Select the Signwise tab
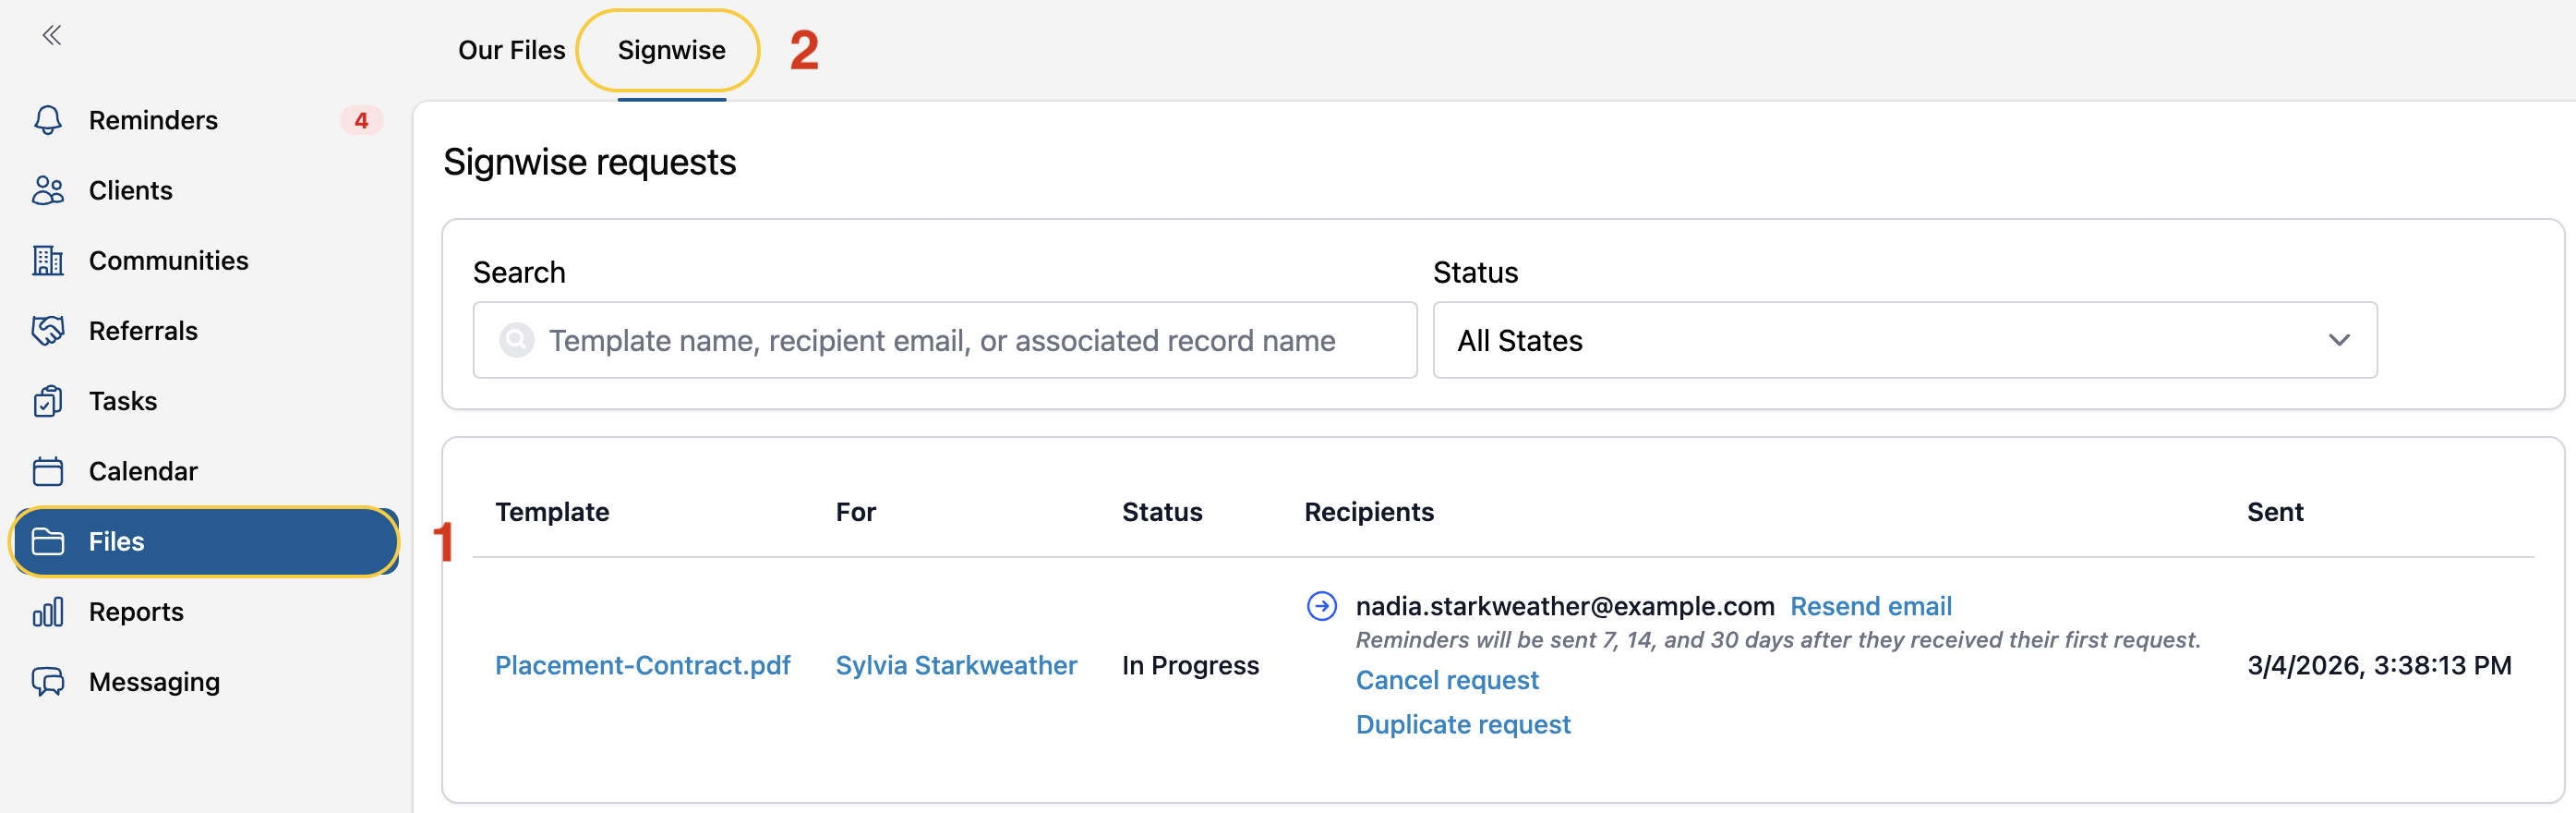The image size is (2576, 813). click(671, 50)
